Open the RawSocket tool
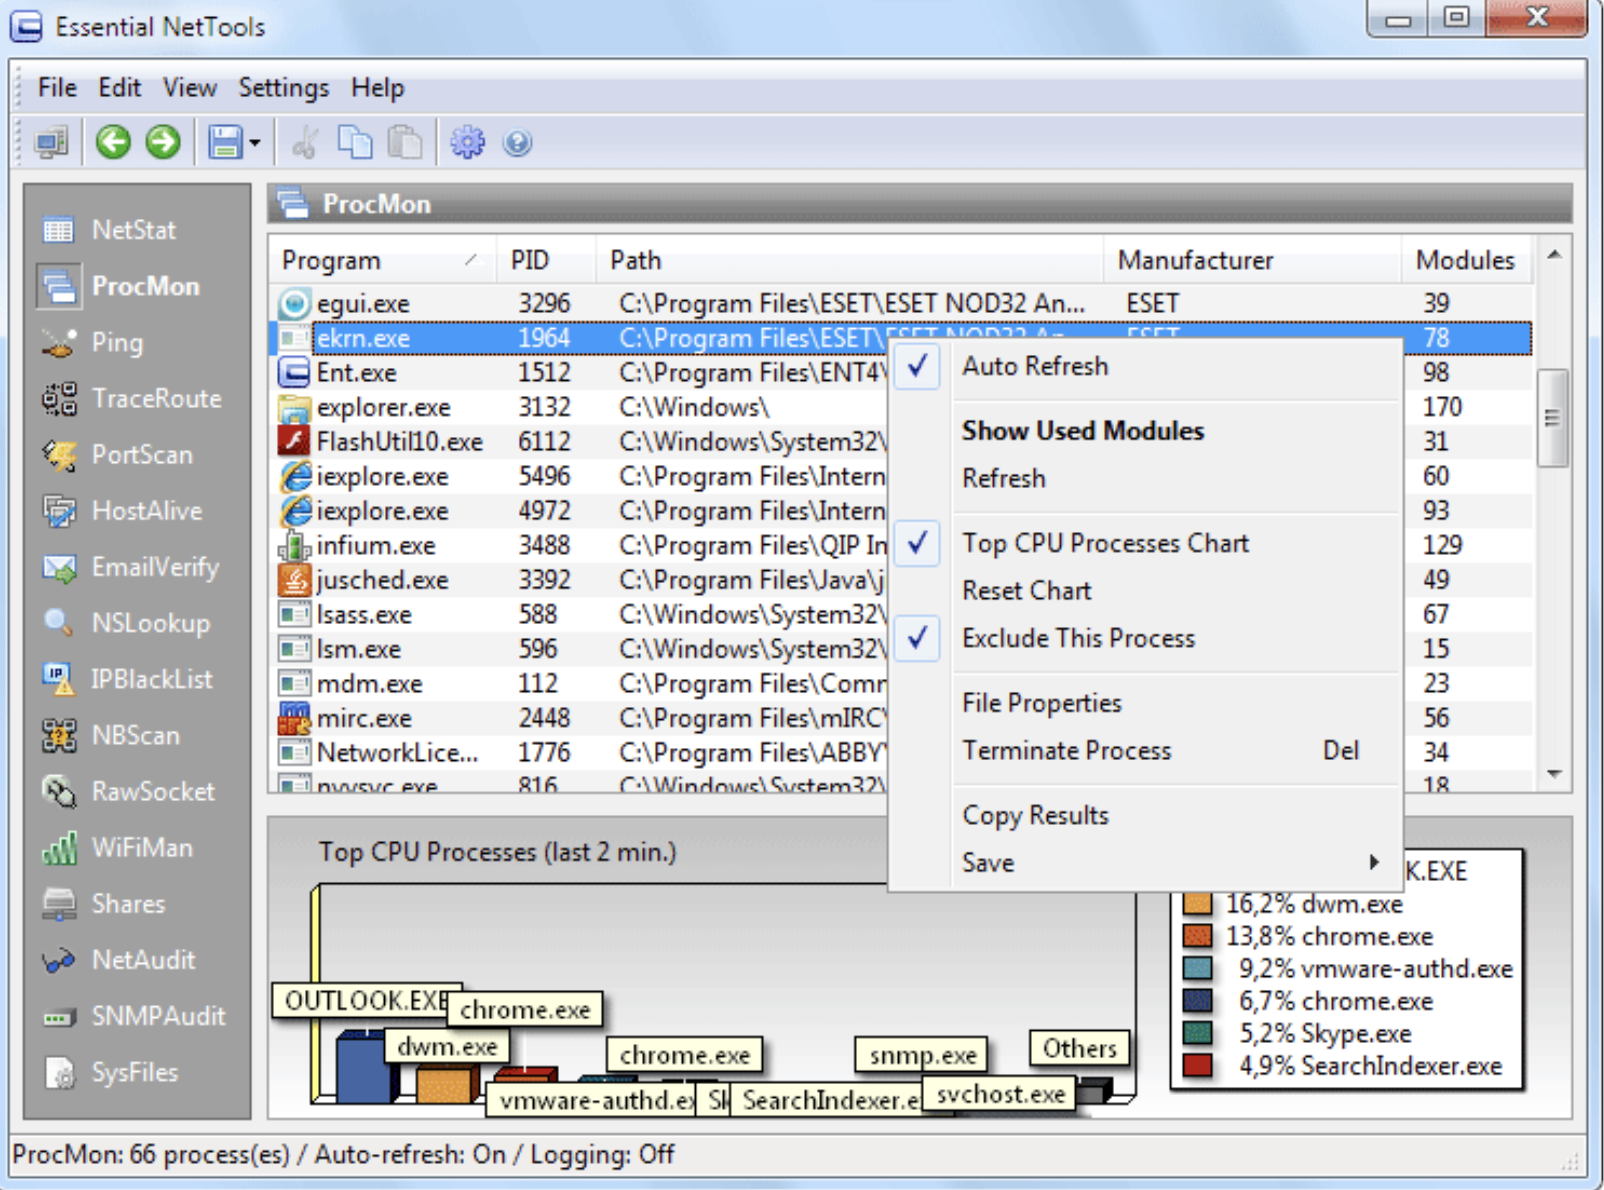The height and width of the screenshot is (1190, 1604). click(128, 791)
